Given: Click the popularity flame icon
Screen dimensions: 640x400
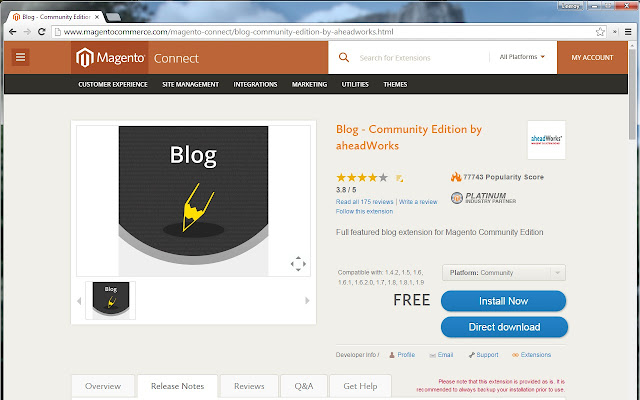Looking at the screenshot, I should [x=456, y=176].
